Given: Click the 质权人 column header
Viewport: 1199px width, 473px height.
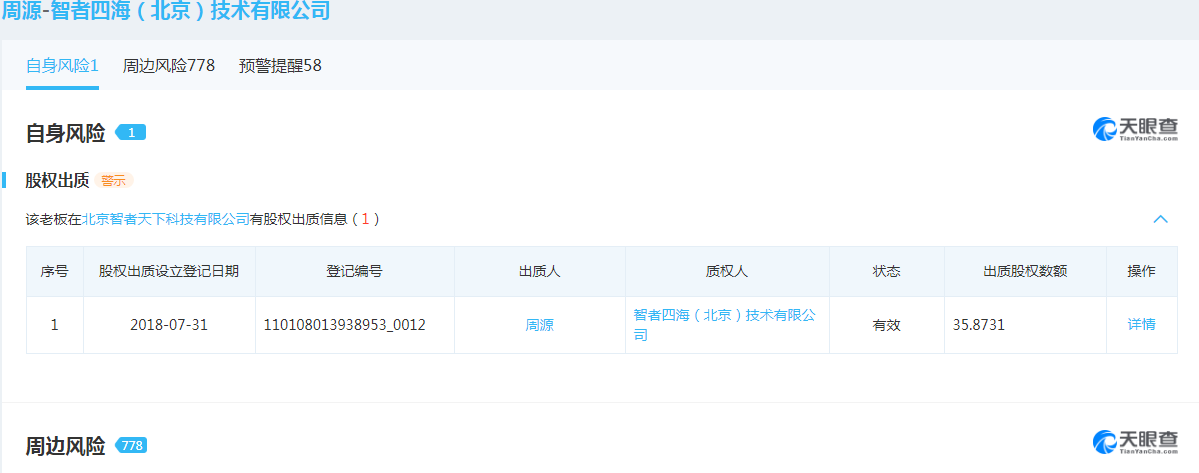Looking at the screenshot, I should coord(727,271).
